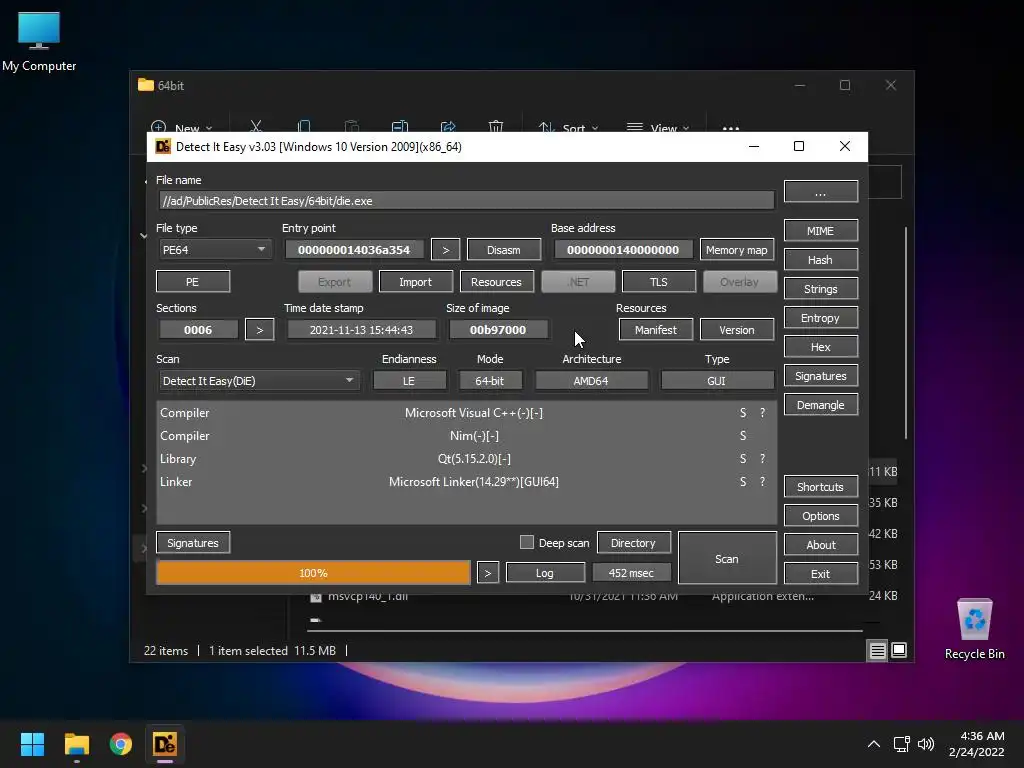Viewport: 1024px width, 768px height.
Task: Open the Hash tool
Action: click(820, 260)
